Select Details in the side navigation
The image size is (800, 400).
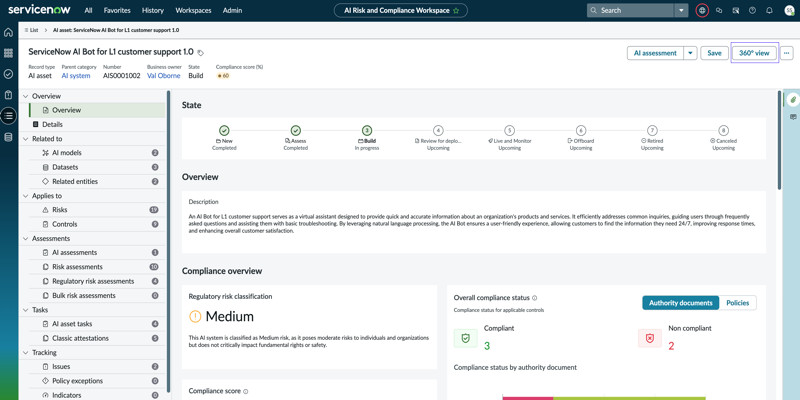[x=53, y=124]
